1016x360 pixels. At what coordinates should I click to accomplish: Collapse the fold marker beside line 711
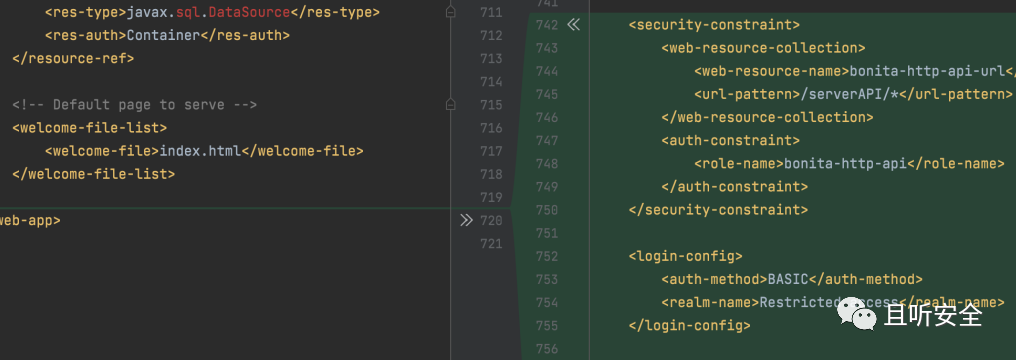[x=451, y=12]
